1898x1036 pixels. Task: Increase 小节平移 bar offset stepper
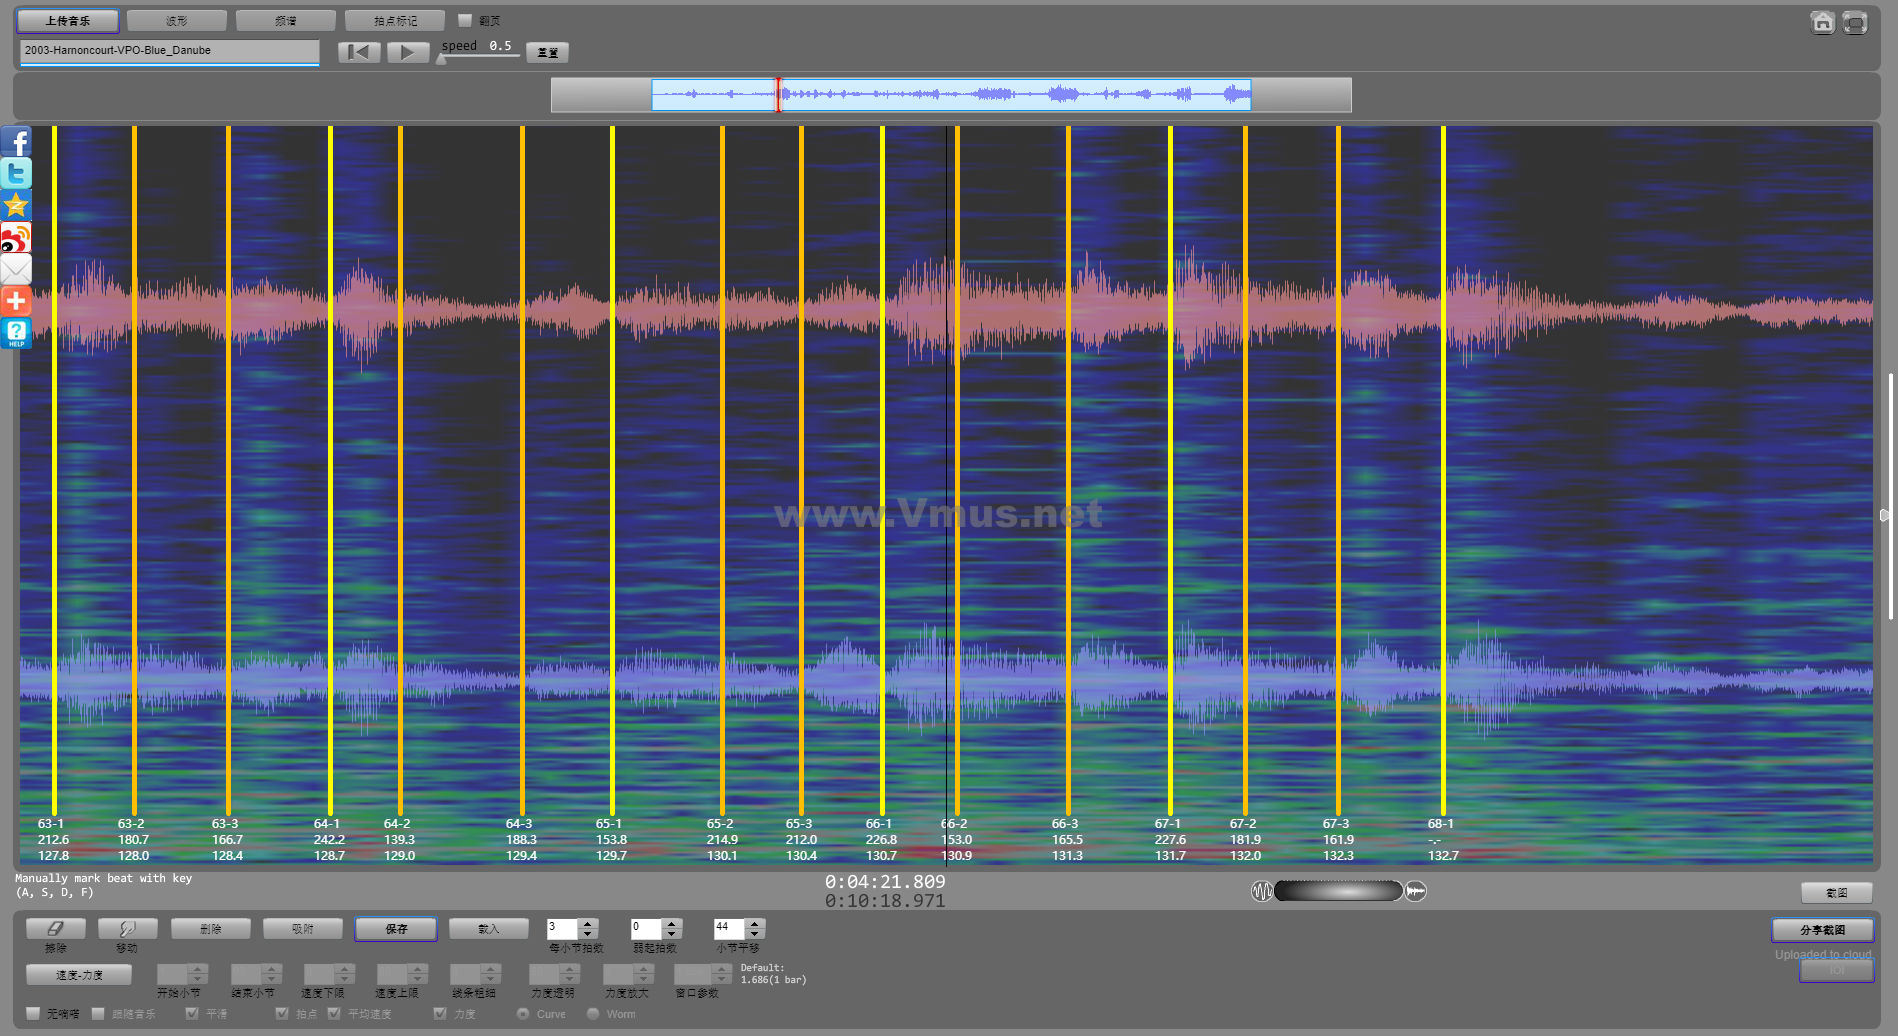(755, 924)
